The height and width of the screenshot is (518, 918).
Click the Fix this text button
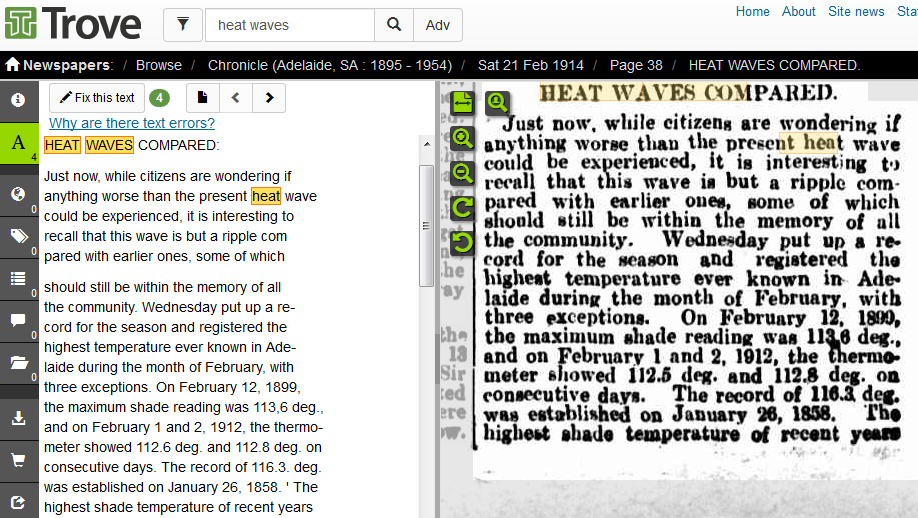(x=97, y=98)
